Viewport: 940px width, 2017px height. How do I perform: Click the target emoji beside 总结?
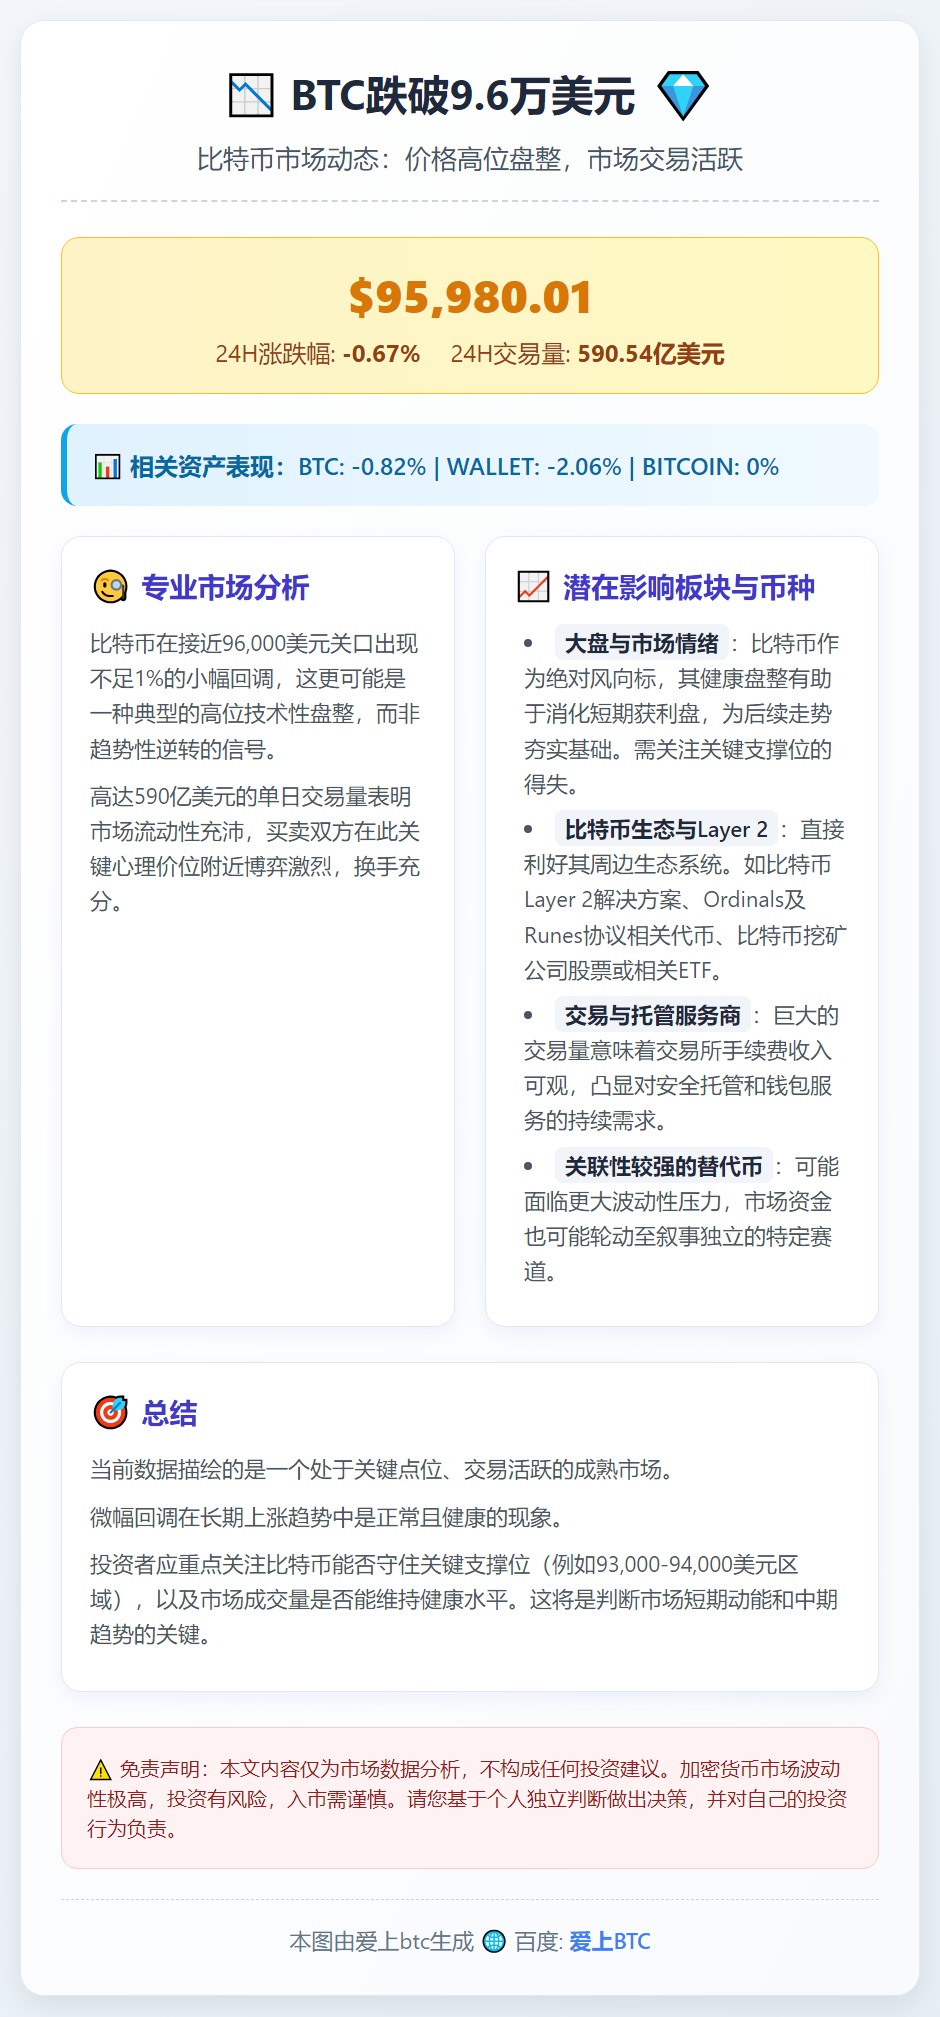(110, 1412)
